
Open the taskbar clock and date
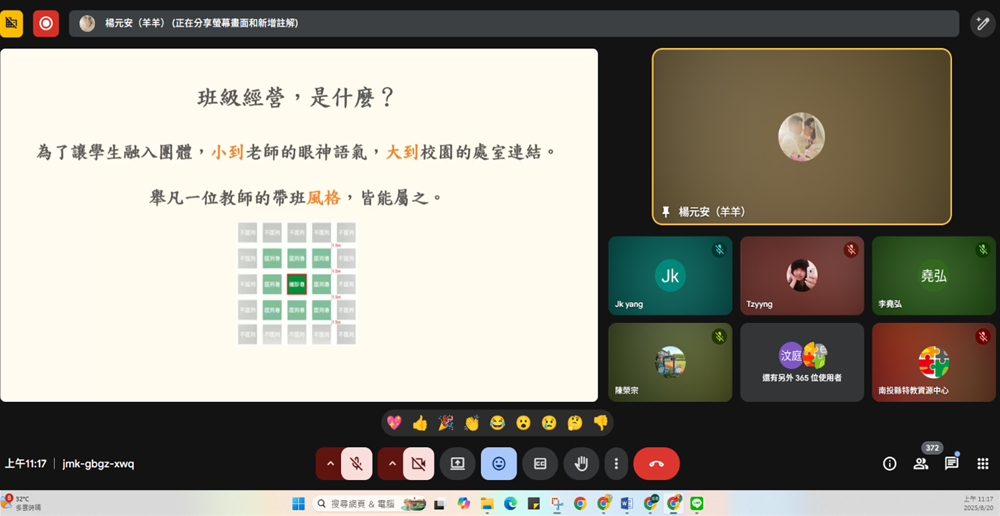point(980,503)
